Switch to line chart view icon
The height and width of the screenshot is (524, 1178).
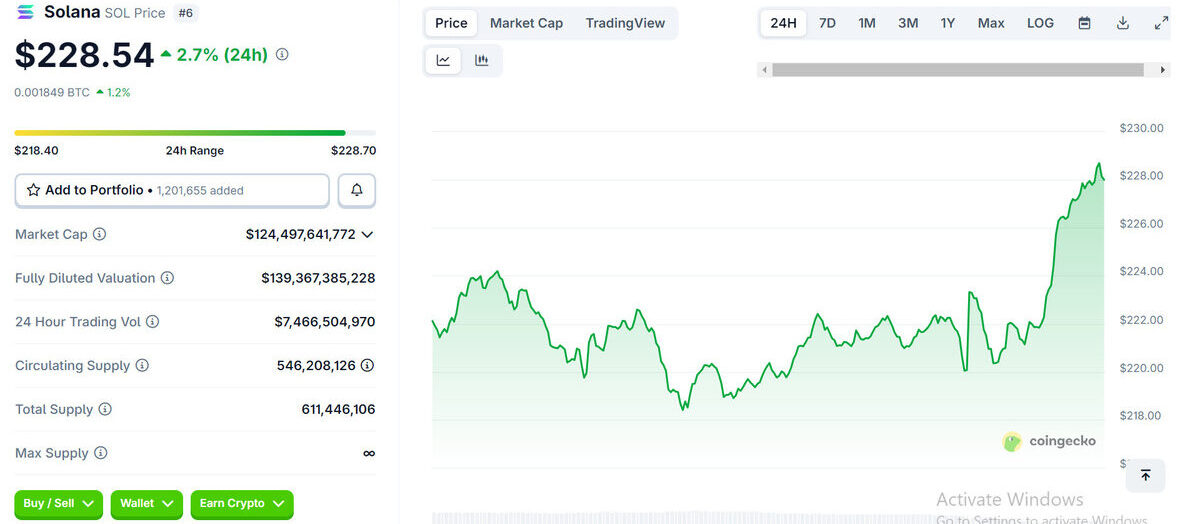pos(443,61)
